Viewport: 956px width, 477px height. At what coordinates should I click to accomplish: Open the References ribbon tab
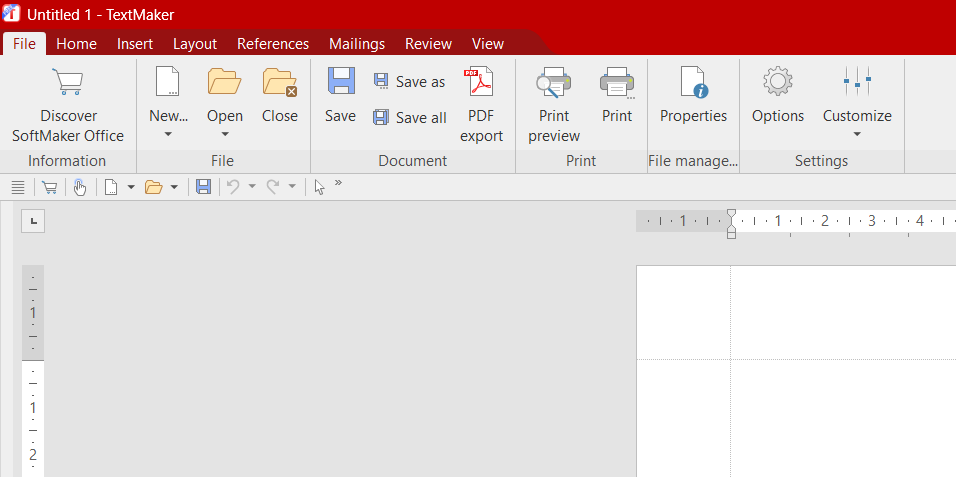[273, 44]
